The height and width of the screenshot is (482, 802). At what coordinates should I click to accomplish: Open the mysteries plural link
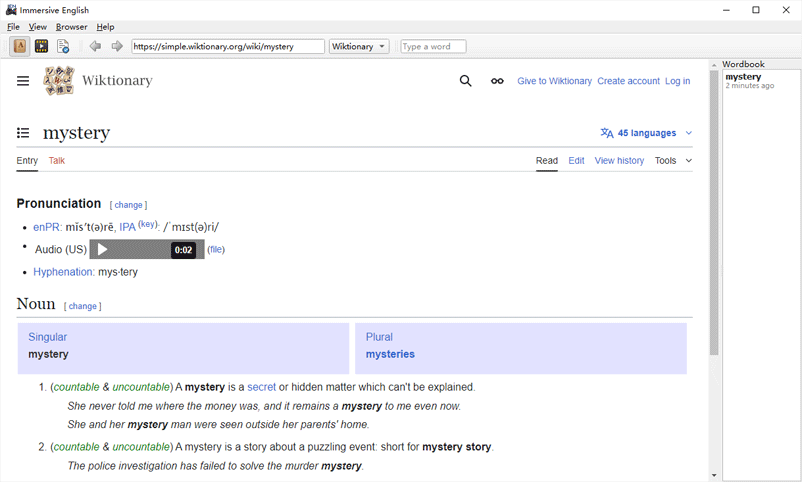click(x=390, y=354)
